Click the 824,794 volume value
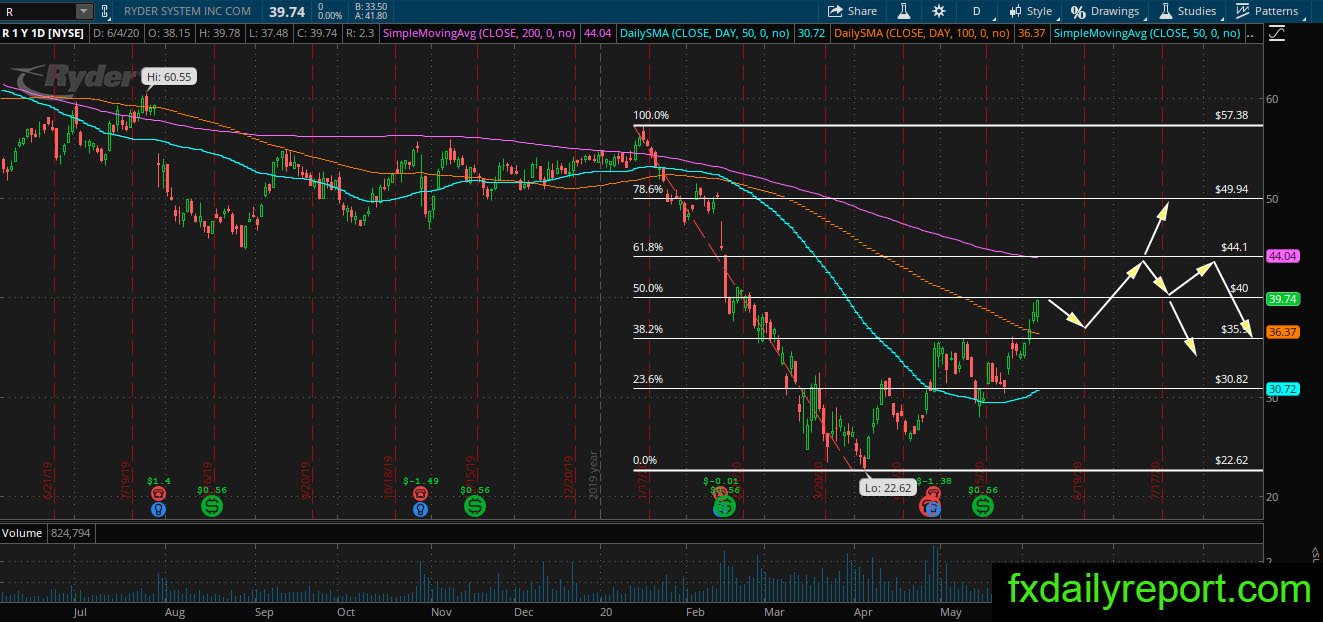The height and width of the screenshot is (622, 1323). [x=69, y=533]
